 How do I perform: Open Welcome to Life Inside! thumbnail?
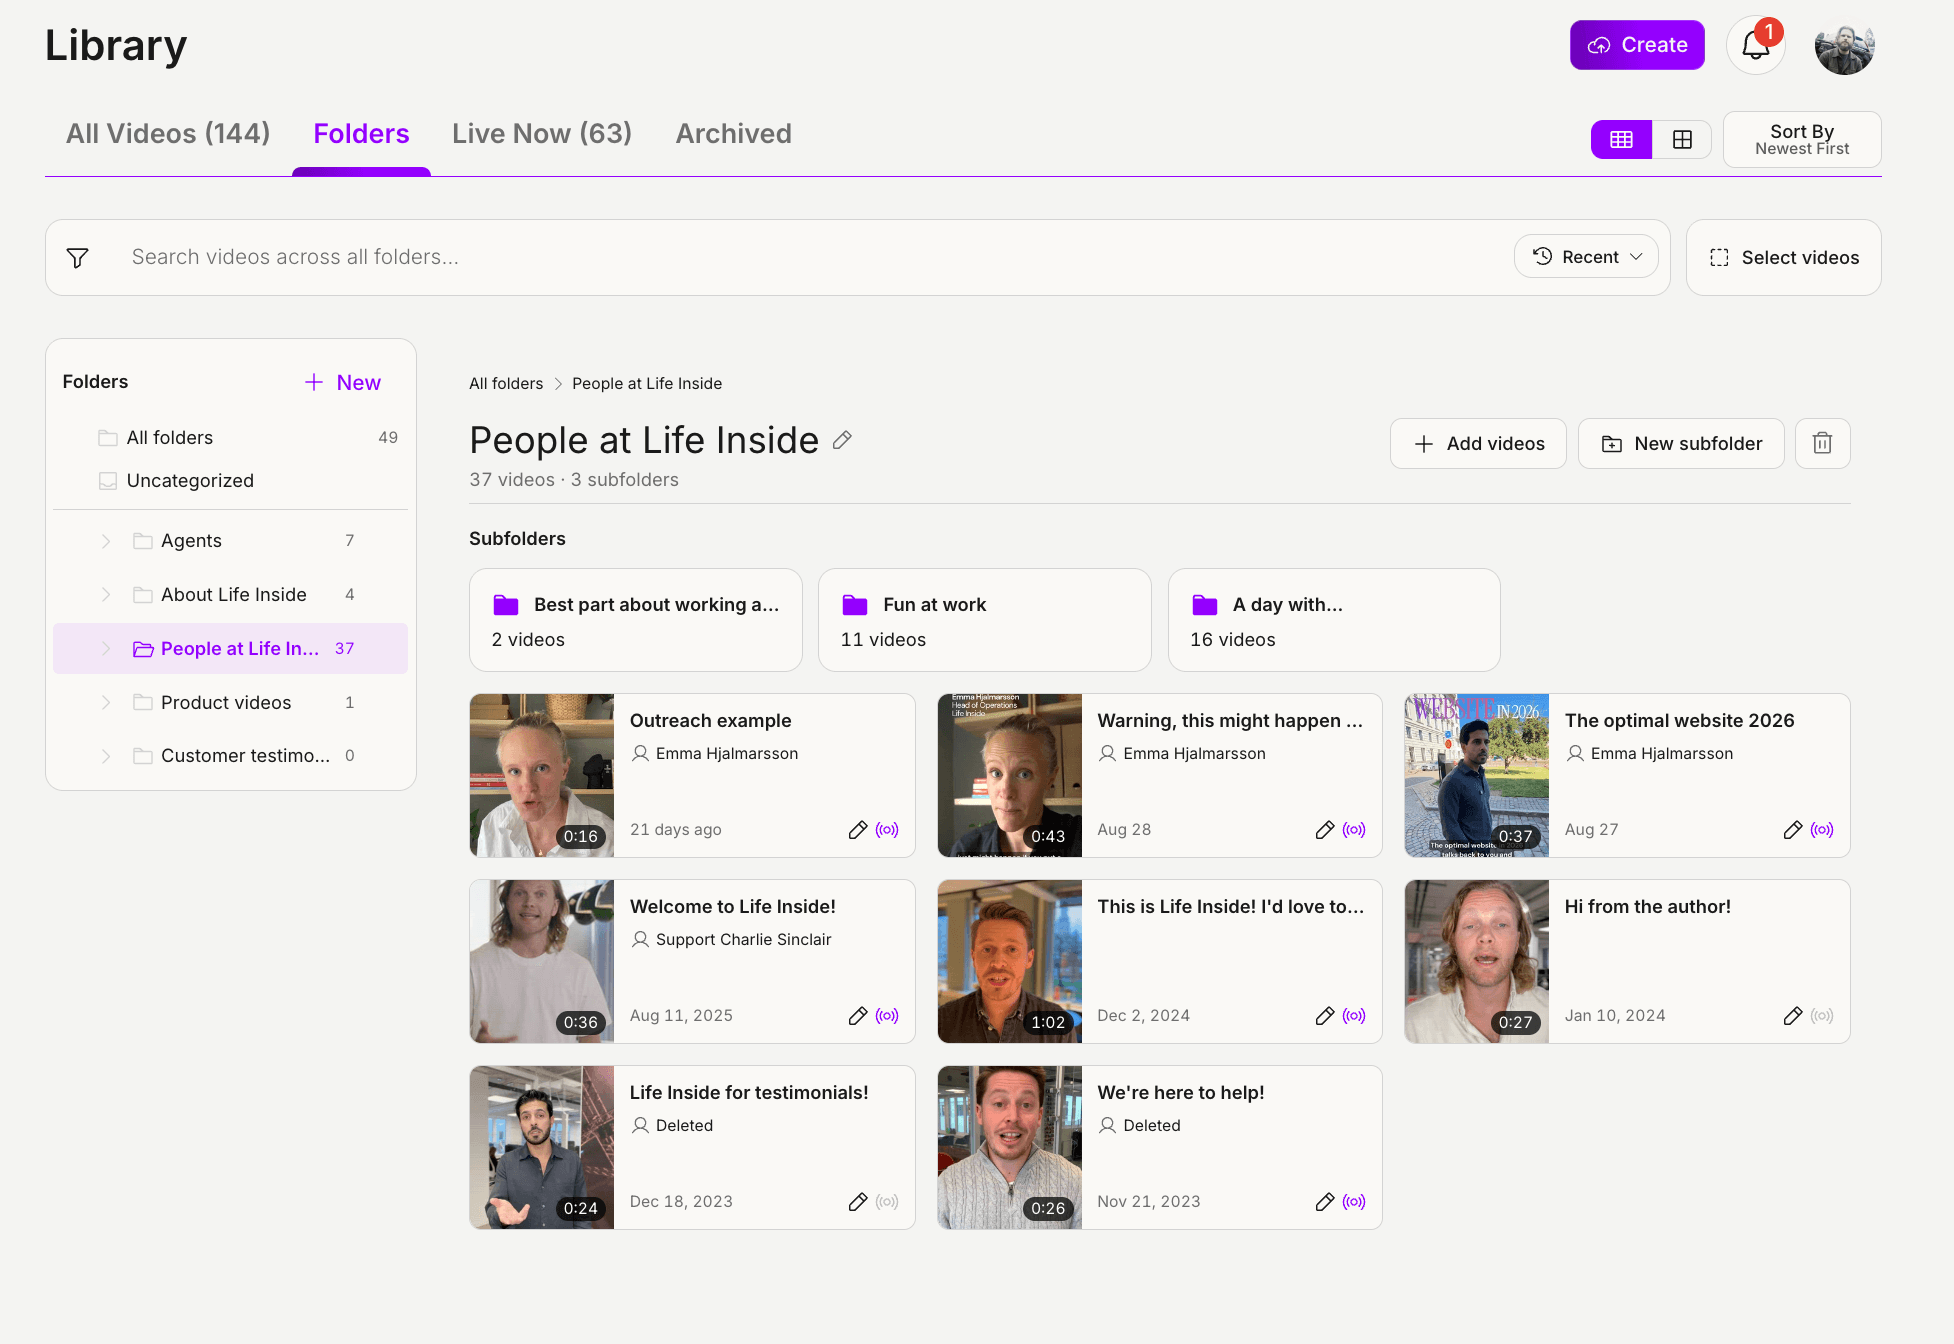tap(542, 961)
